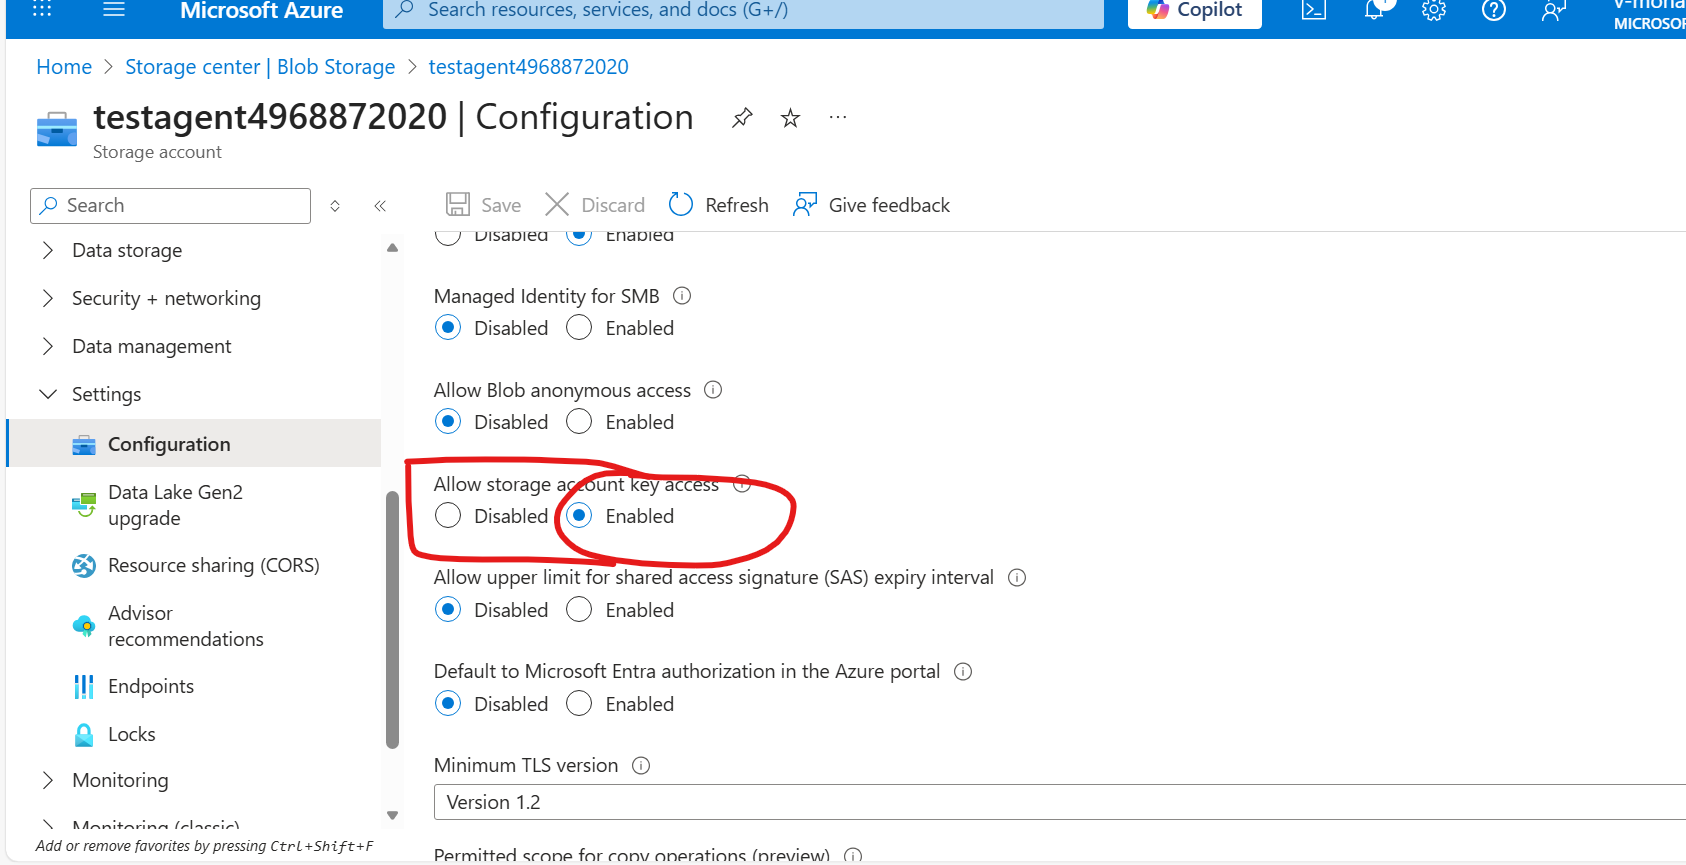Expand the Data storage menu group
The height and width of the screenshot is (865, 1686).
pos(48,250)
